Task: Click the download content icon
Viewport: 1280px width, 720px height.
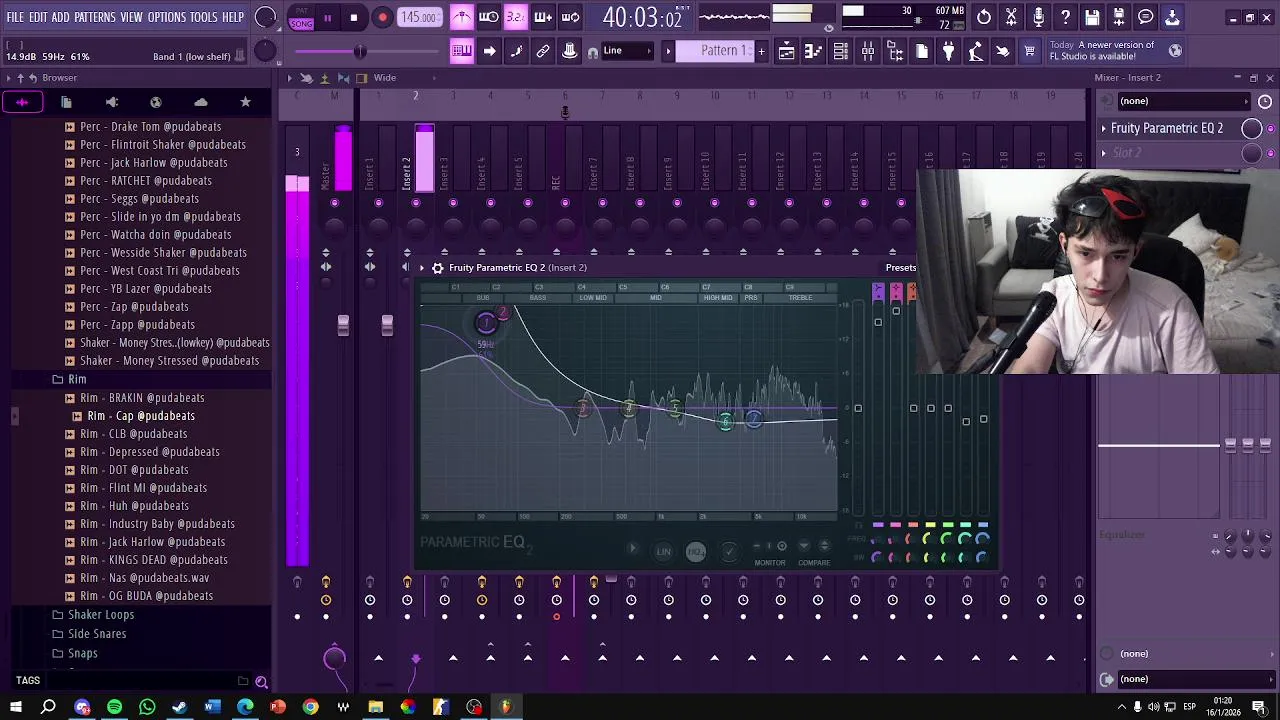Action: click(1173, 17)
